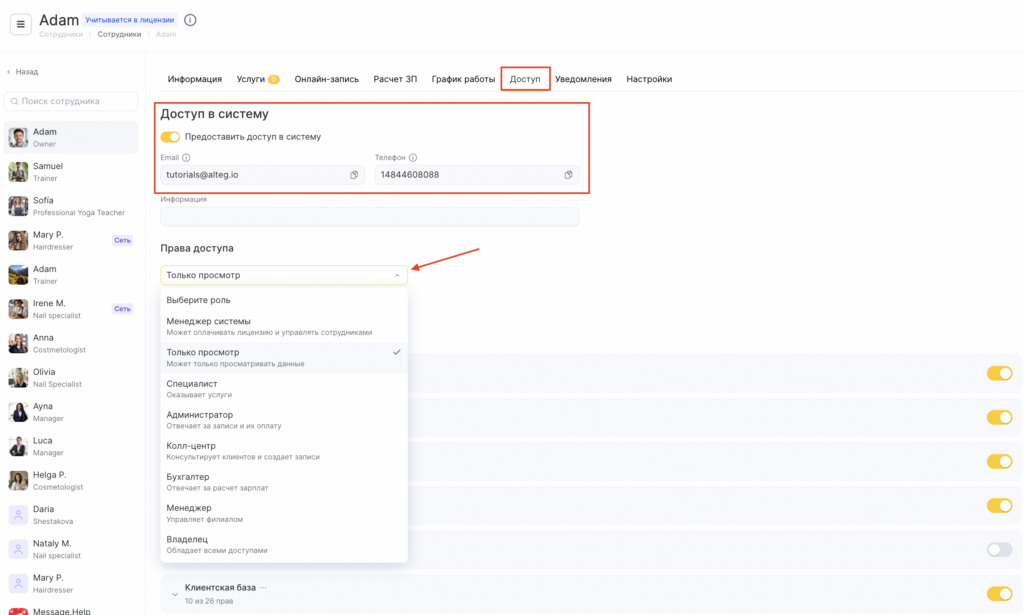Copy the email address with copy icon

(x=354, y=175)
